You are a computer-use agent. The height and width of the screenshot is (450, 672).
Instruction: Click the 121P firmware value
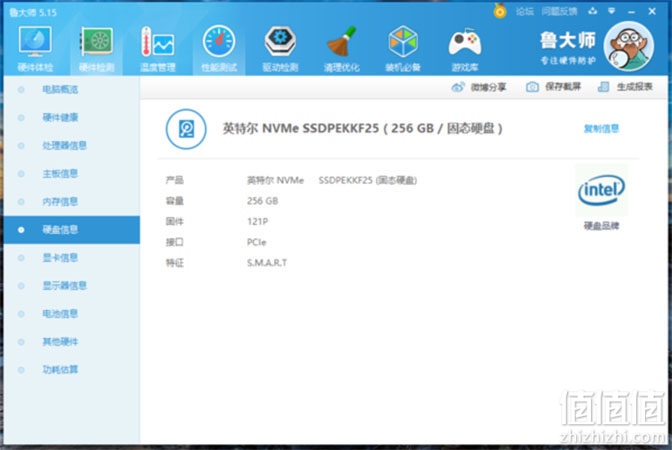[257, 222]
